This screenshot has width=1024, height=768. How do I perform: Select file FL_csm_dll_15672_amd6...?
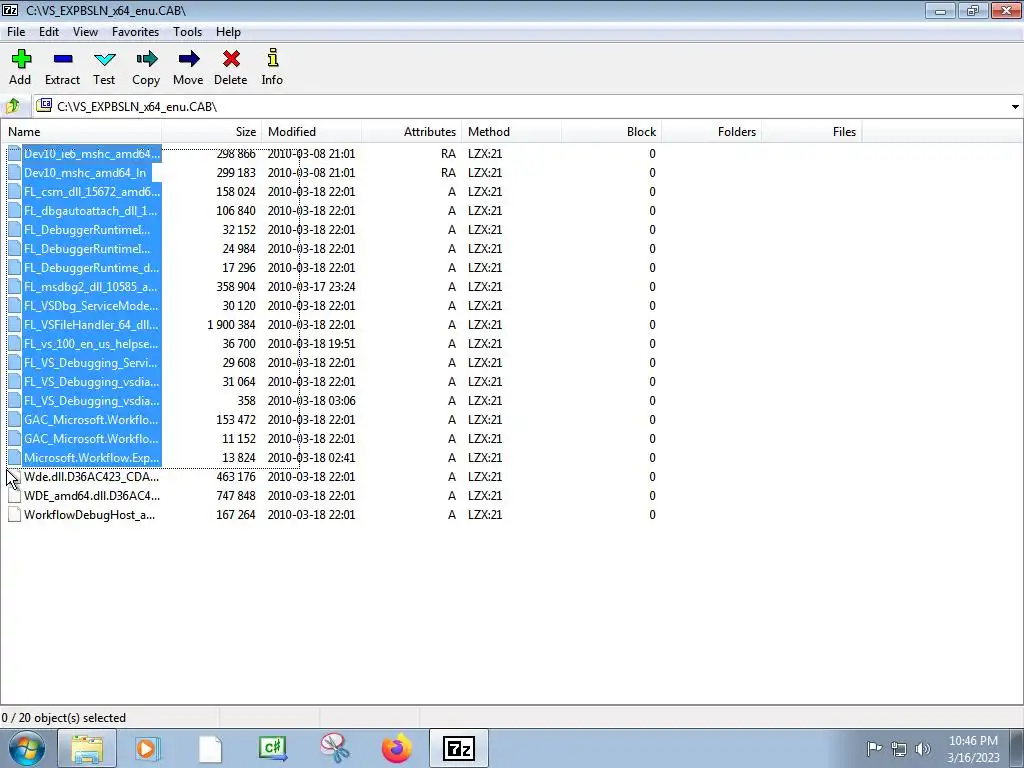(91, 192)
